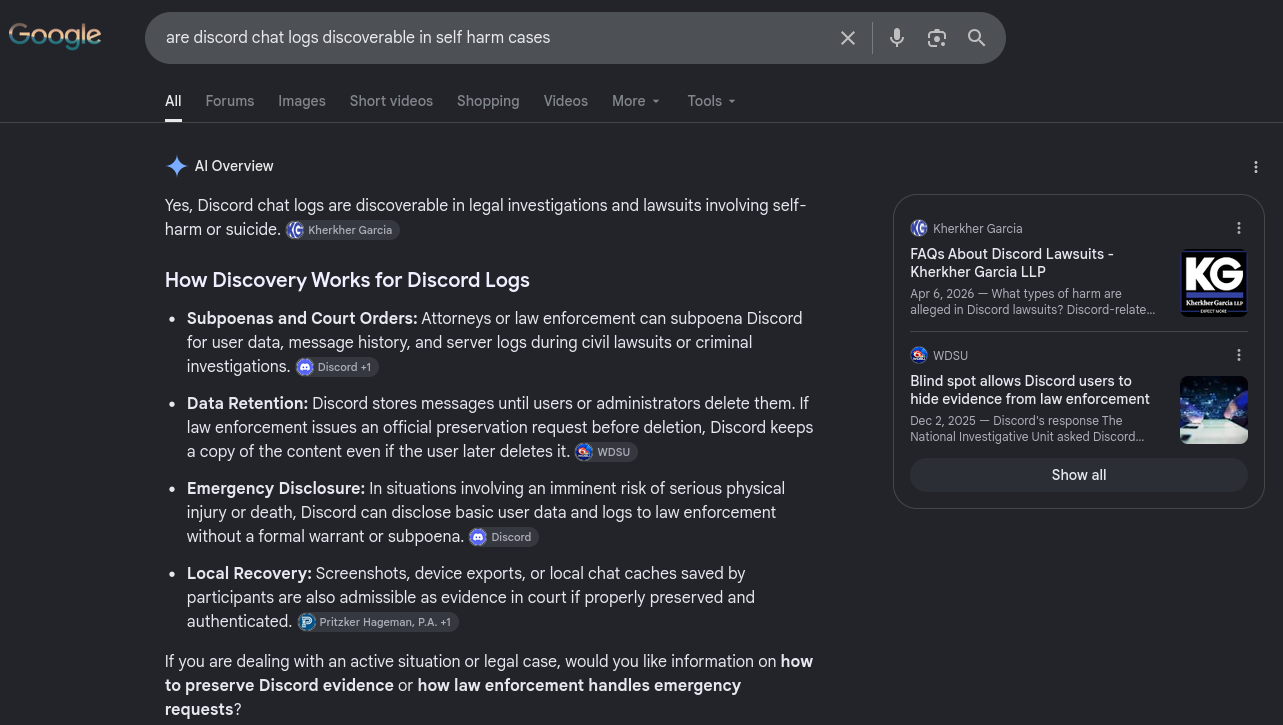1283x725 pixels.
Task: Switch to the Shopping tab
Action: 488,101
